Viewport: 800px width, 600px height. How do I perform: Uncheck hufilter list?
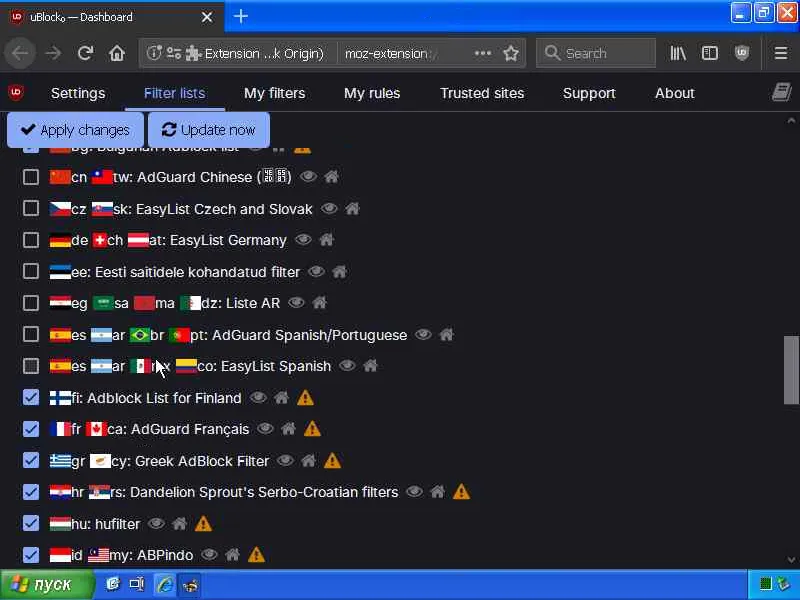point(31,523)
